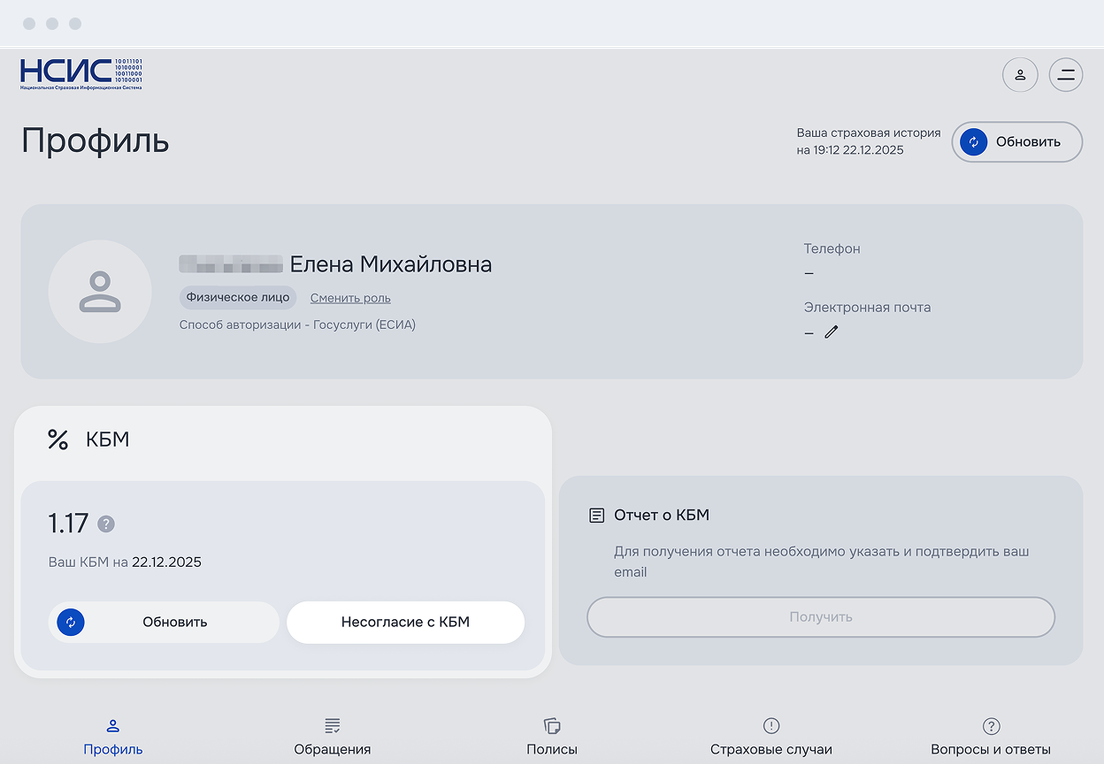
Task: Go to the Полисы tab
Action: [552, 737]
